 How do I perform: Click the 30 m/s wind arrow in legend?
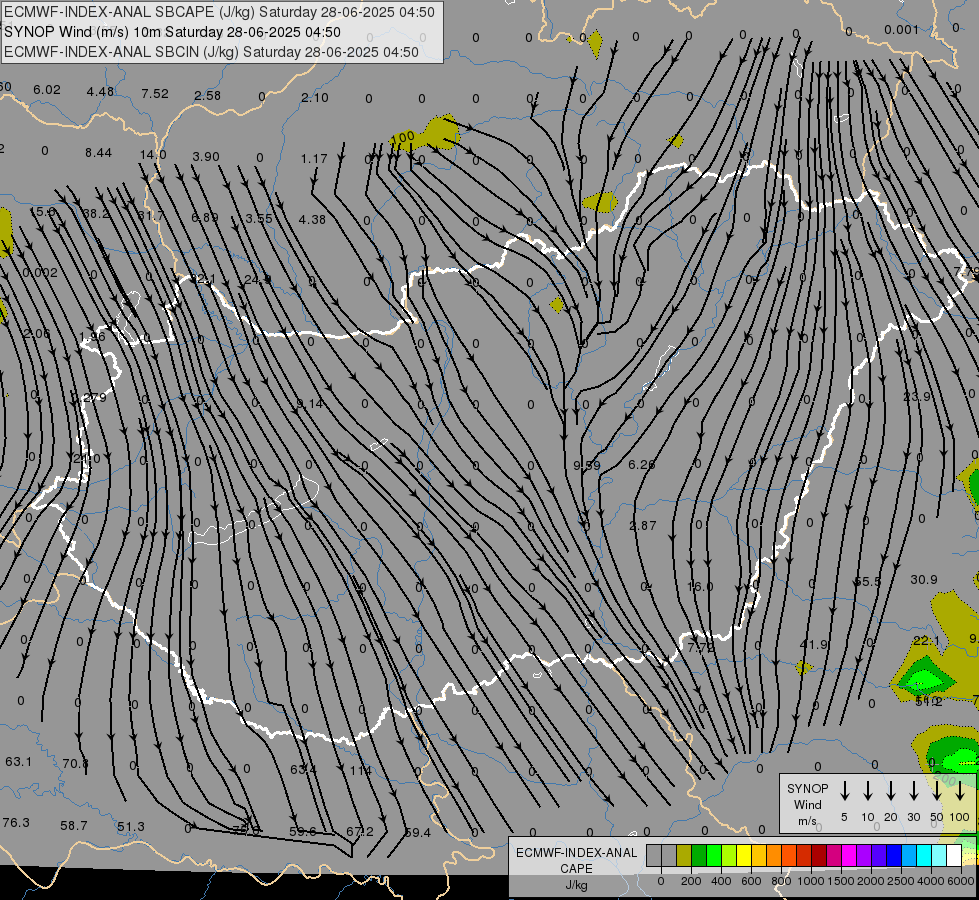coord(913,790)
